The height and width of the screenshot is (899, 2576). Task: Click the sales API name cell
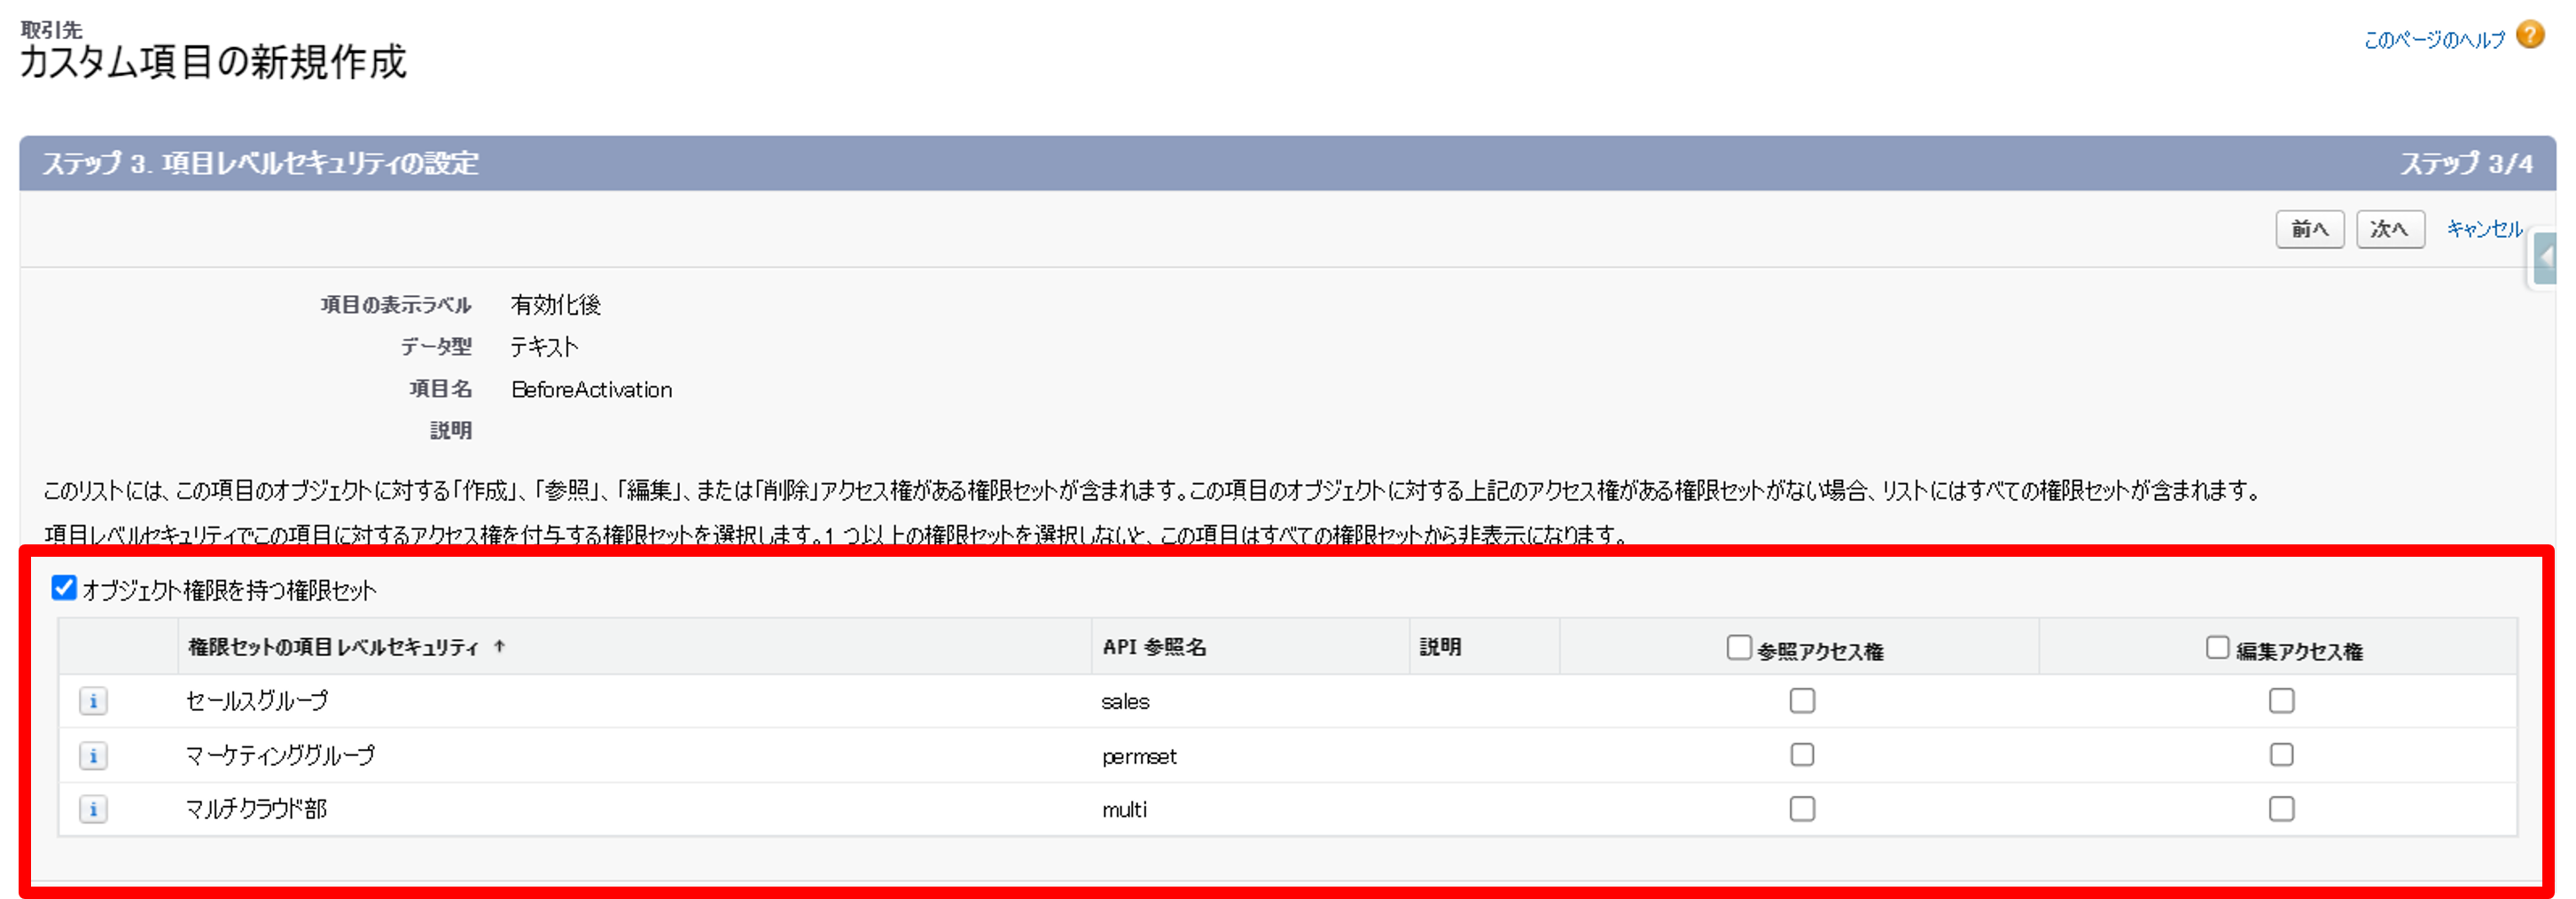[x=1125, y=702]
